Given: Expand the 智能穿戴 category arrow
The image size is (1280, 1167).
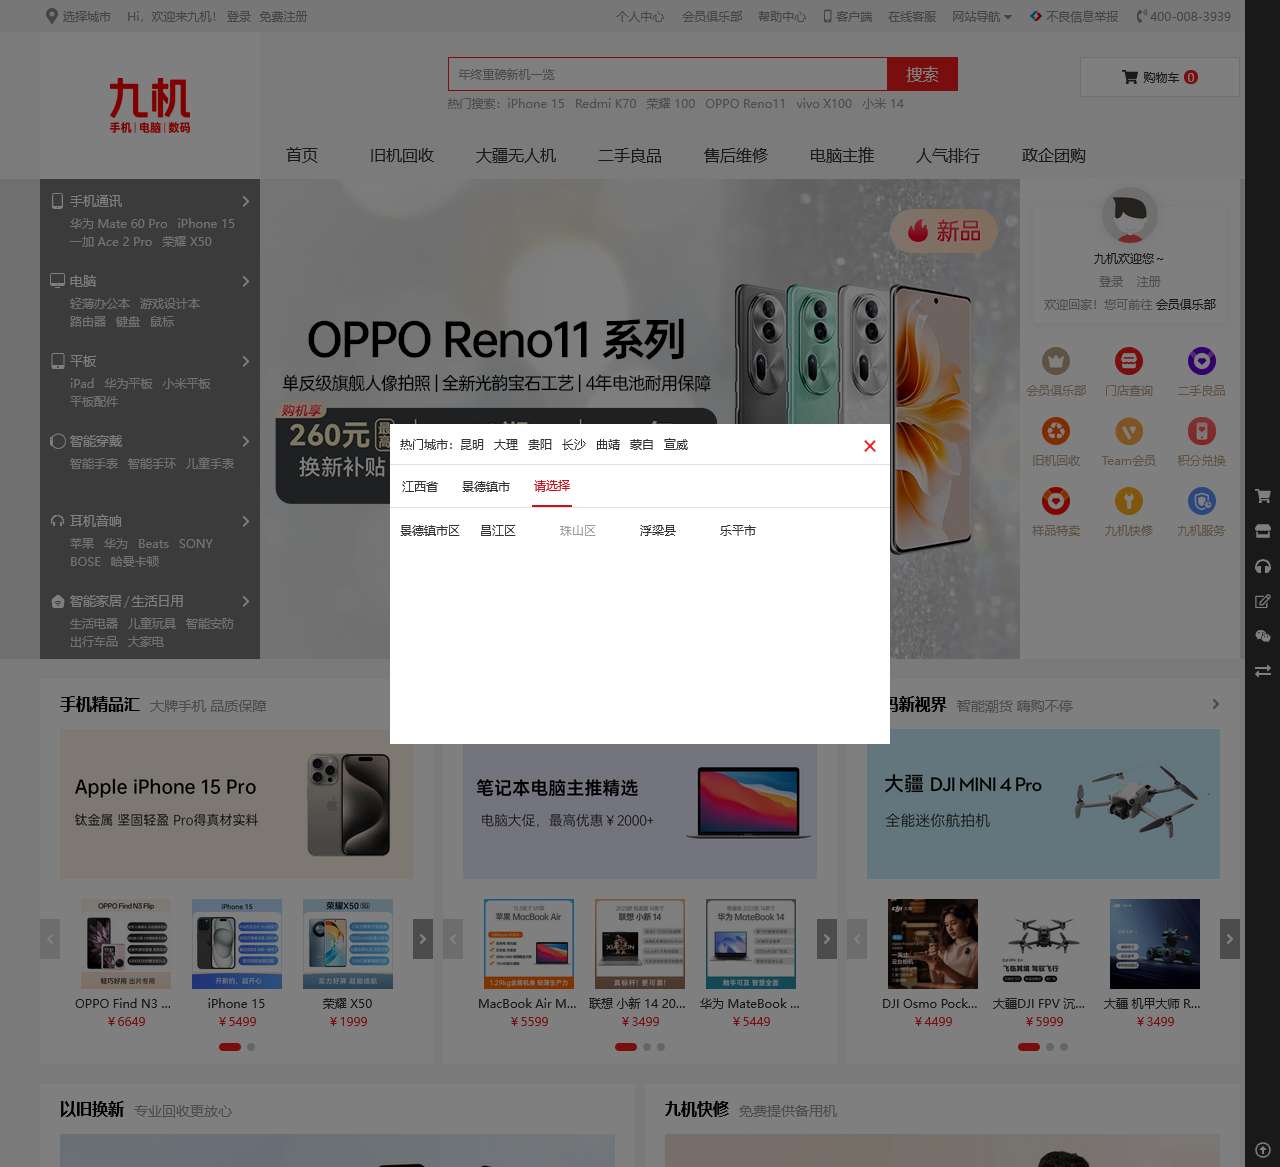Looking at the screenshot, I should pos(246,441).
